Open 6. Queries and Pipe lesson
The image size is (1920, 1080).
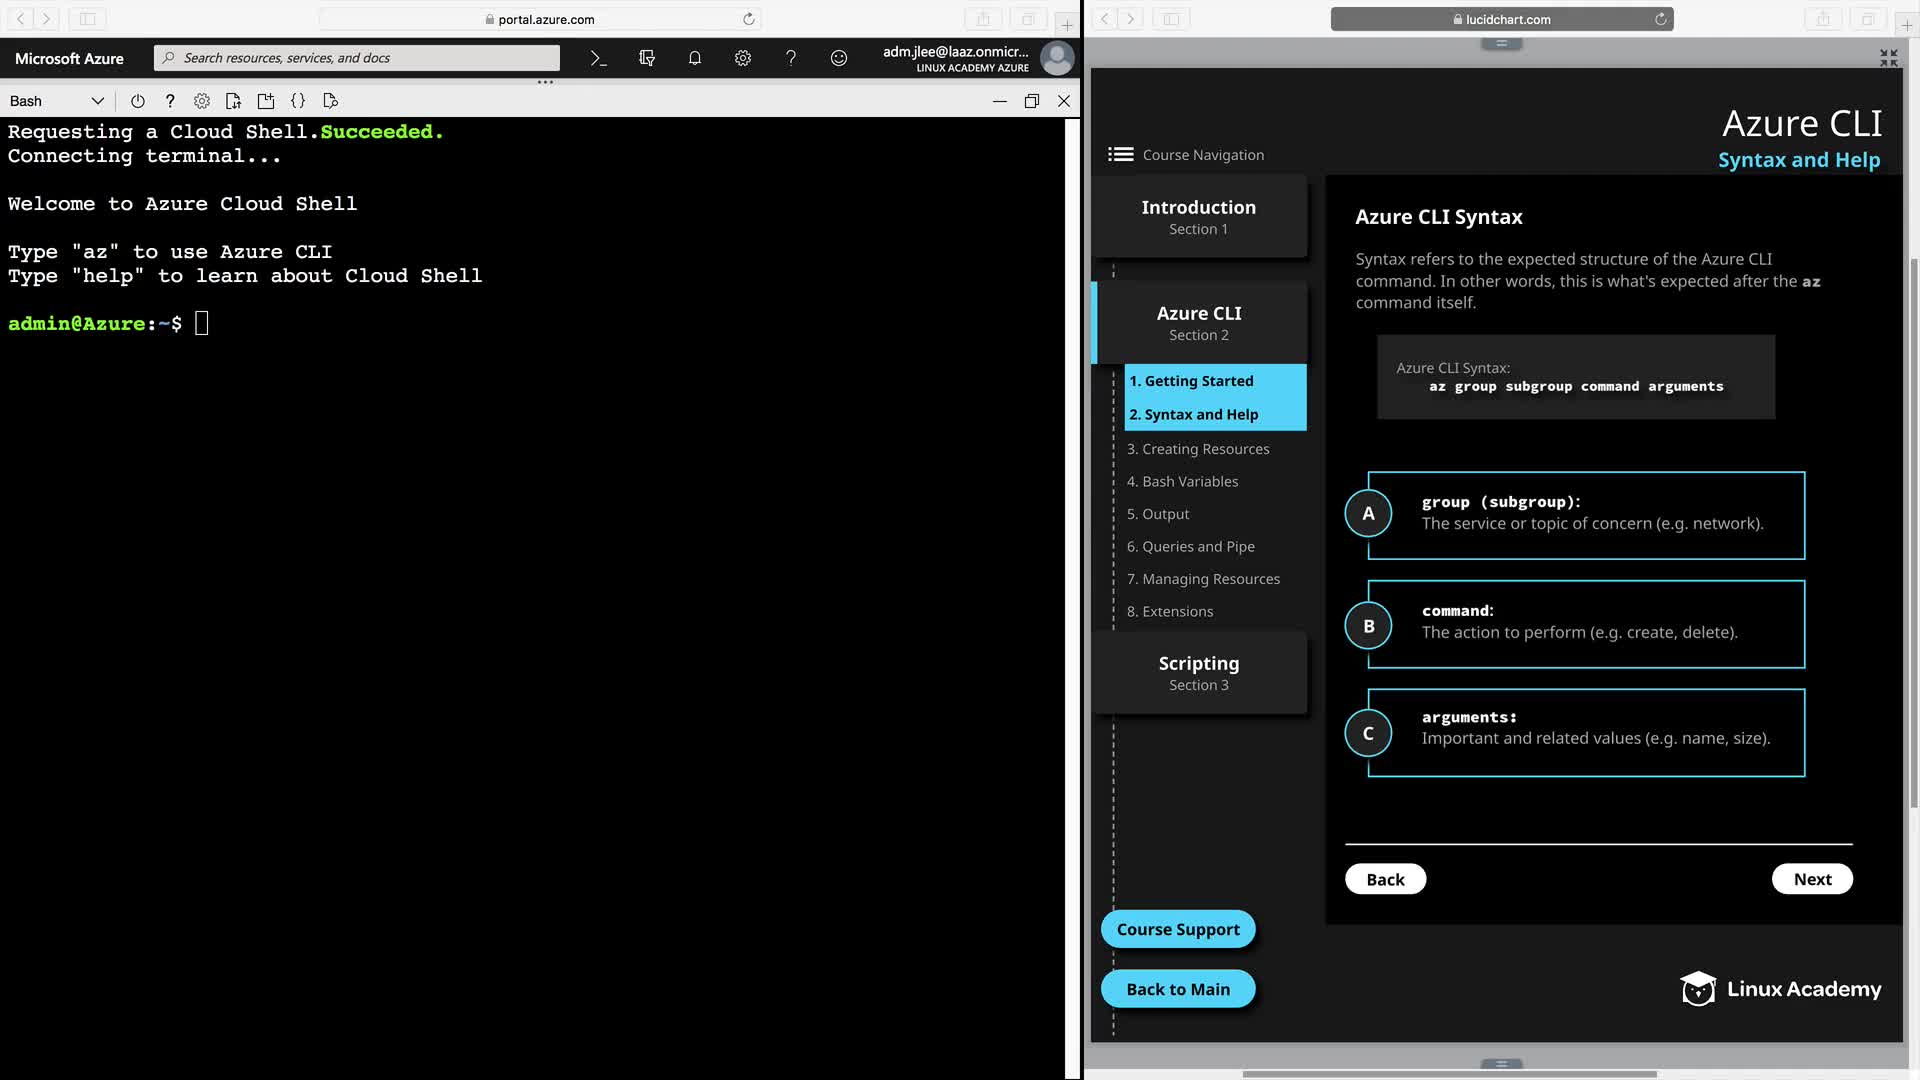pyautogui.click(x=1190, y=546)
